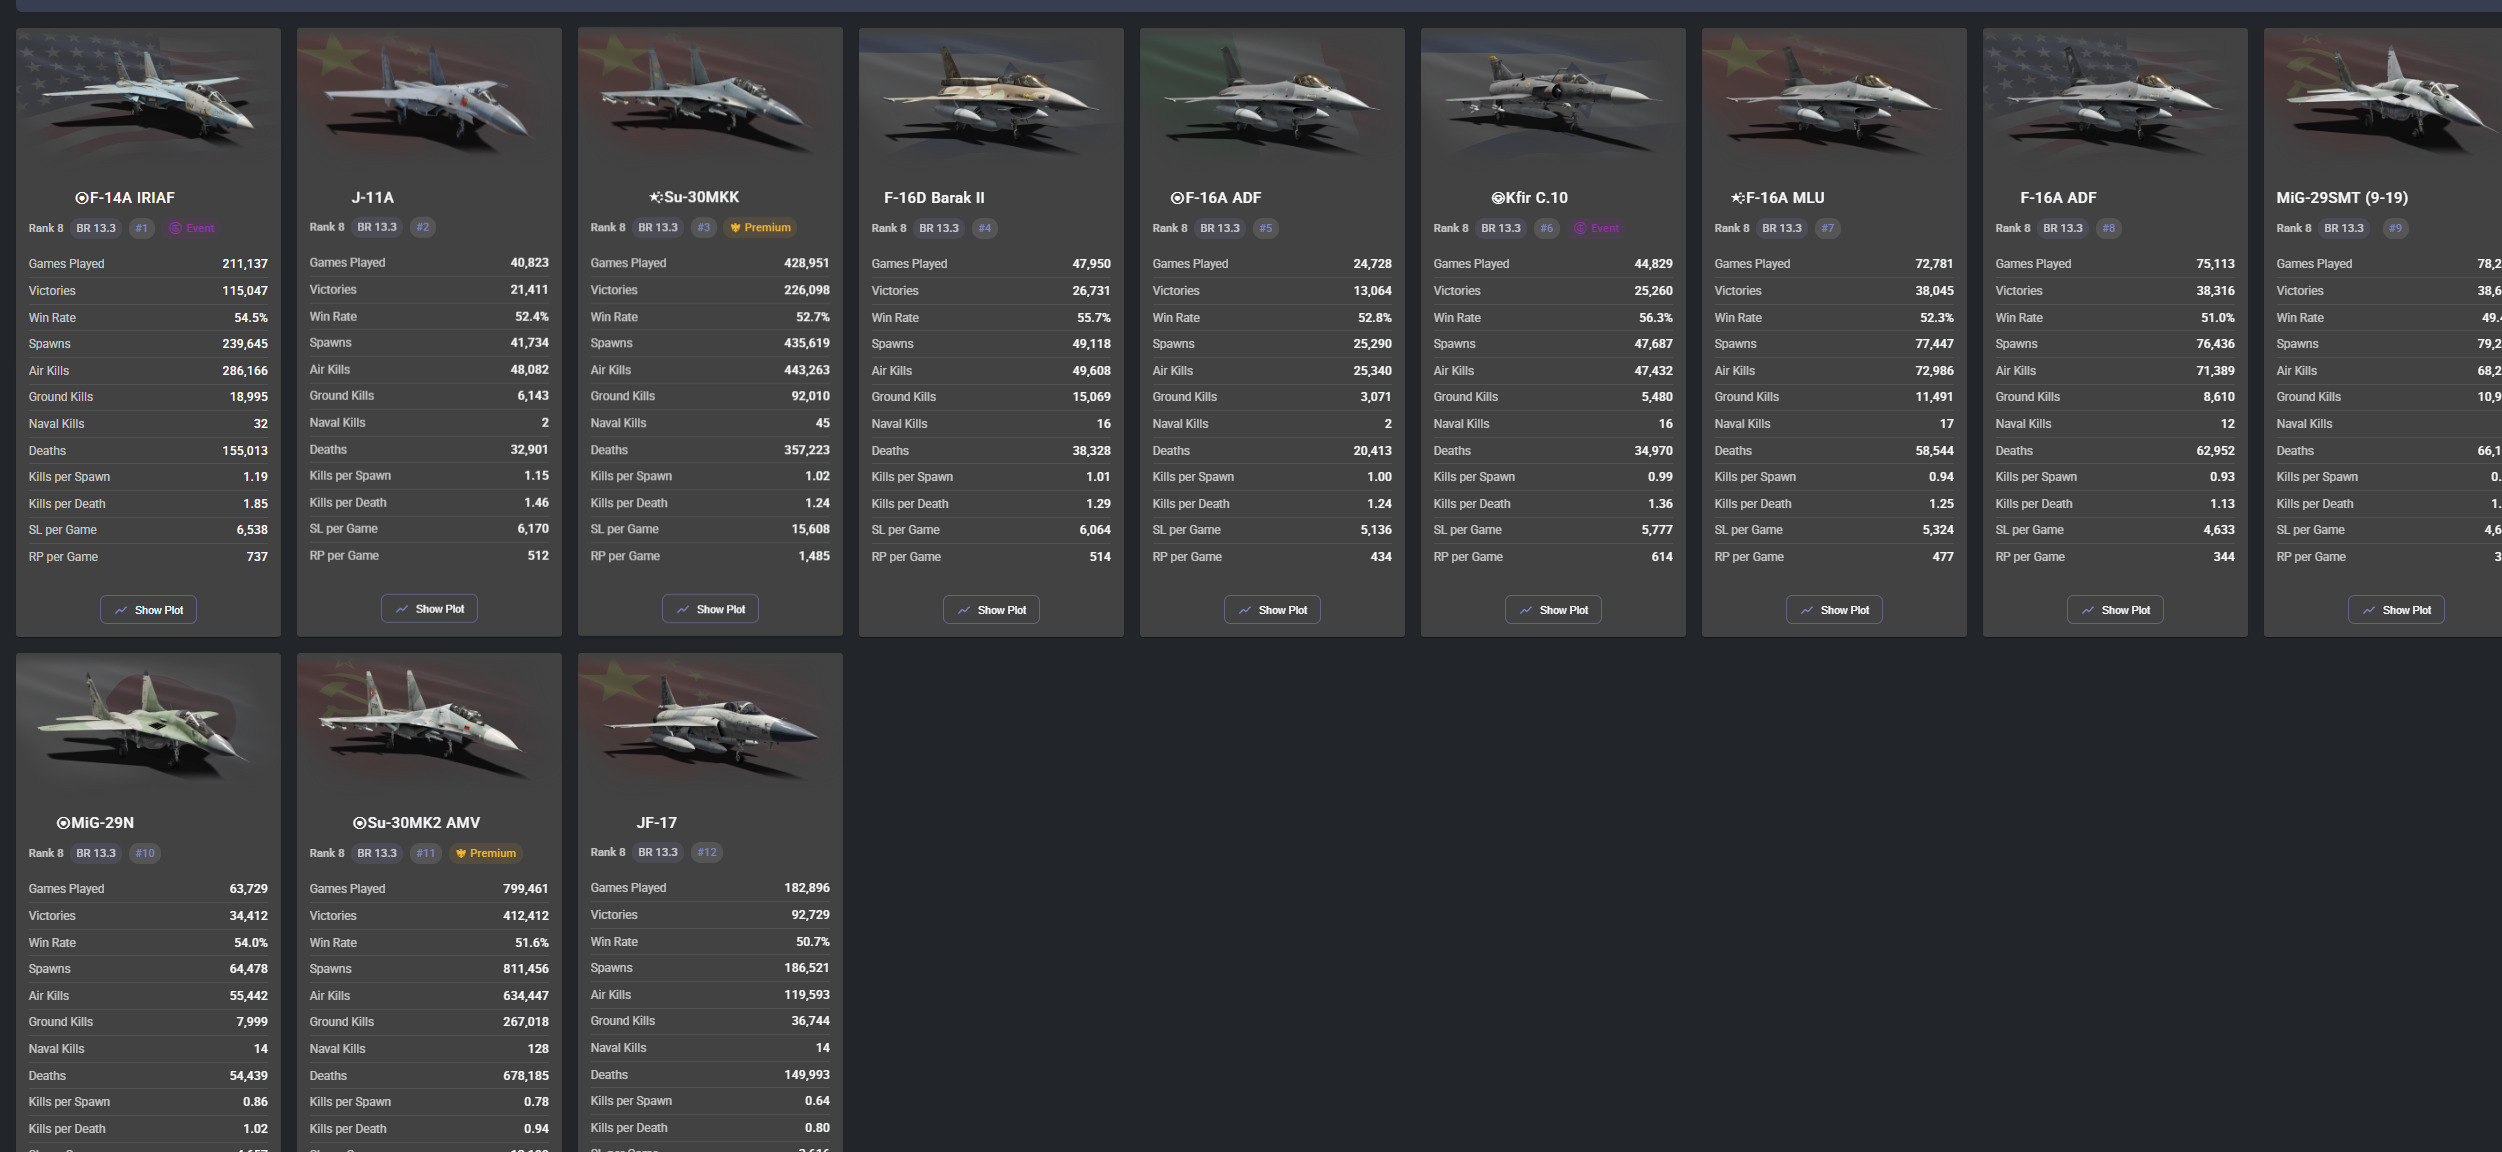Select the JF-17 vehicle title
2502x1152 pixels.
click(x=656, y=823)
